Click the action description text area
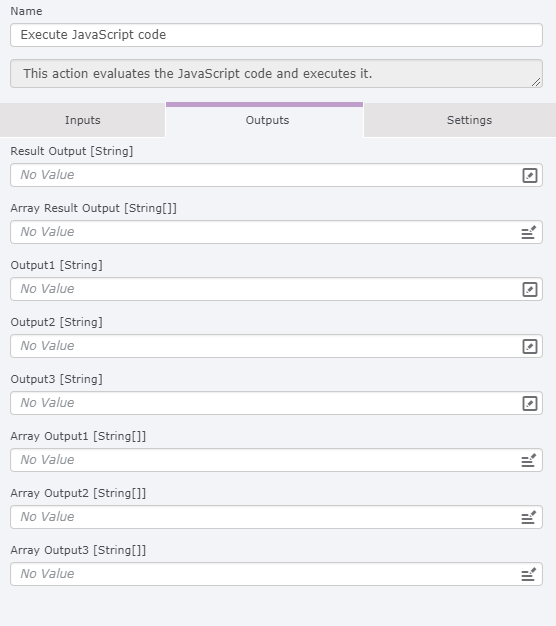The image size is (556, 626). (276, 73)
